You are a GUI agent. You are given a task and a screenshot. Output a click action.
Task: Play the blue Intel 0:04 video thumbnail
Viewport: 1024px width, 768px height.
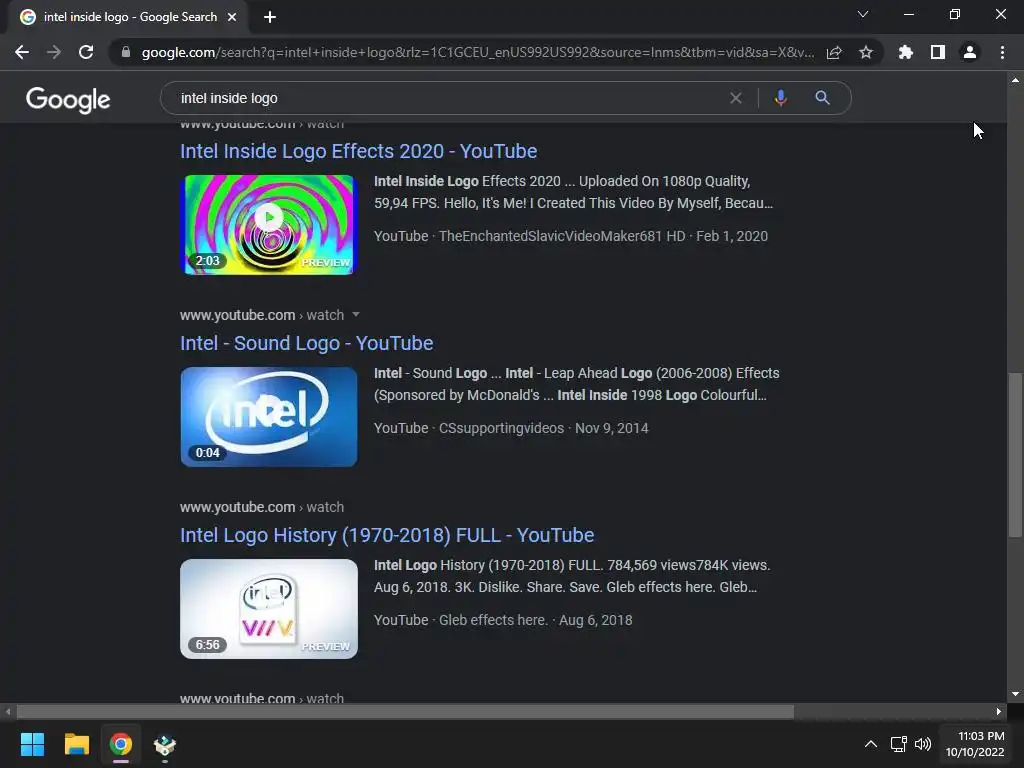point(269,417)
